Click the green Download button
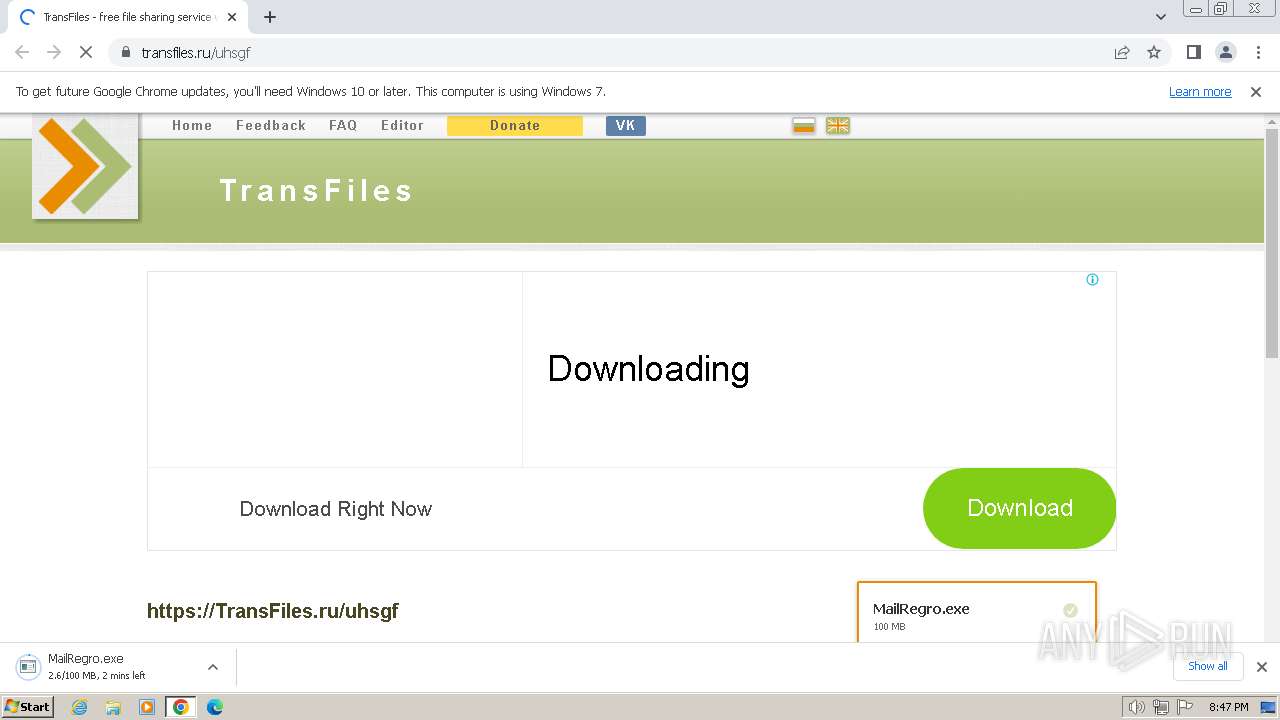Screen dimensions: 1280x720 pos(1019,508)
